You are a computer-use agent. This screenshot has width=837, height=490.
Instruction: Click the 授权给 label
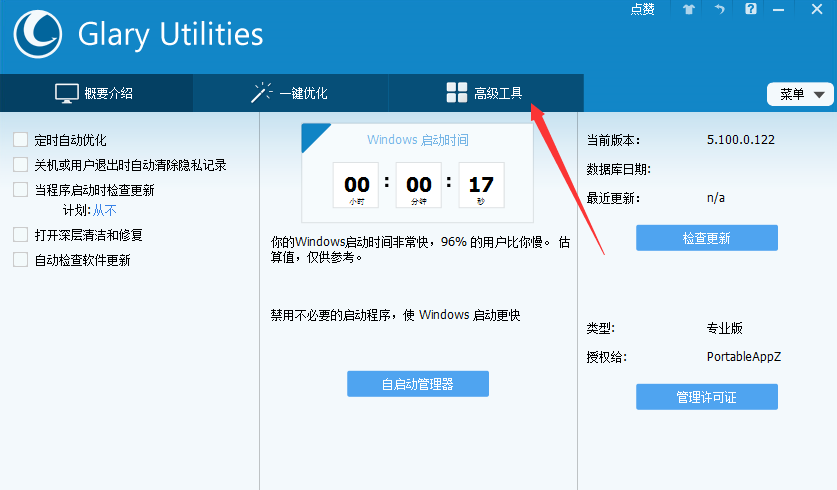click(606, 357)
